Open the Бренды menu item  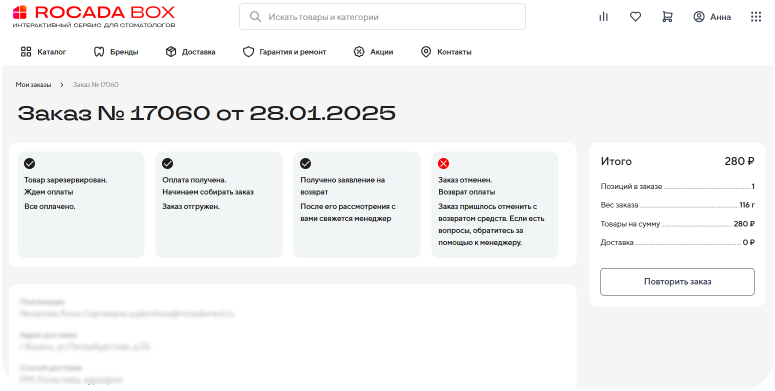(x=124, y=51)
